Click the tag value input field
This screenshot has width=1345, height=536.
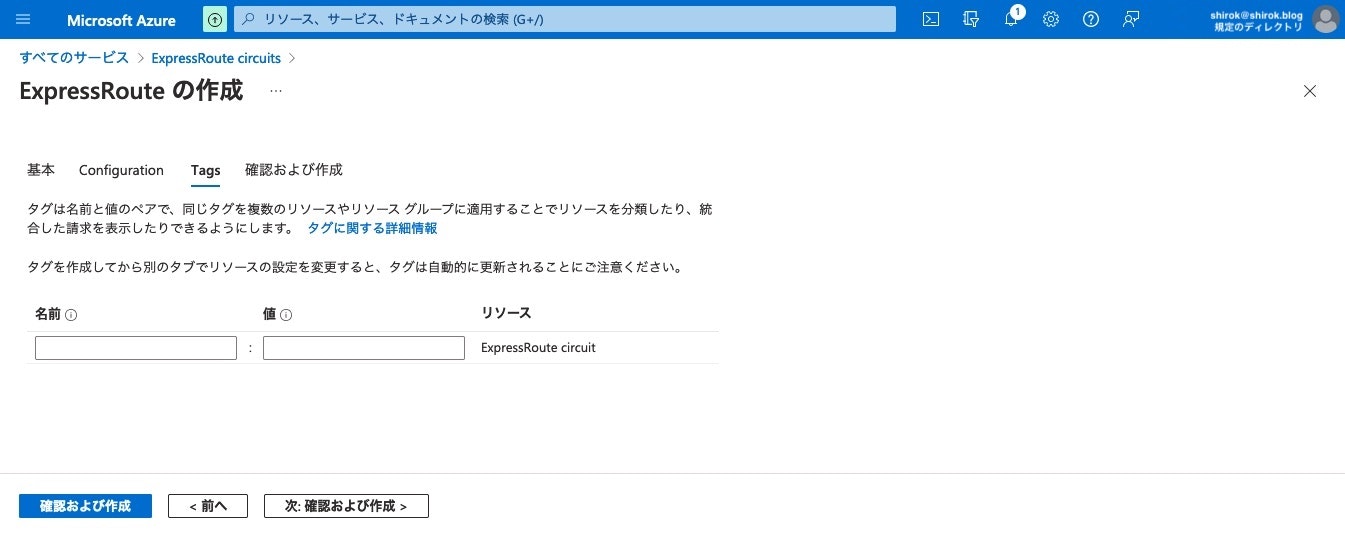pyautogui.click(x=364, y=348)
